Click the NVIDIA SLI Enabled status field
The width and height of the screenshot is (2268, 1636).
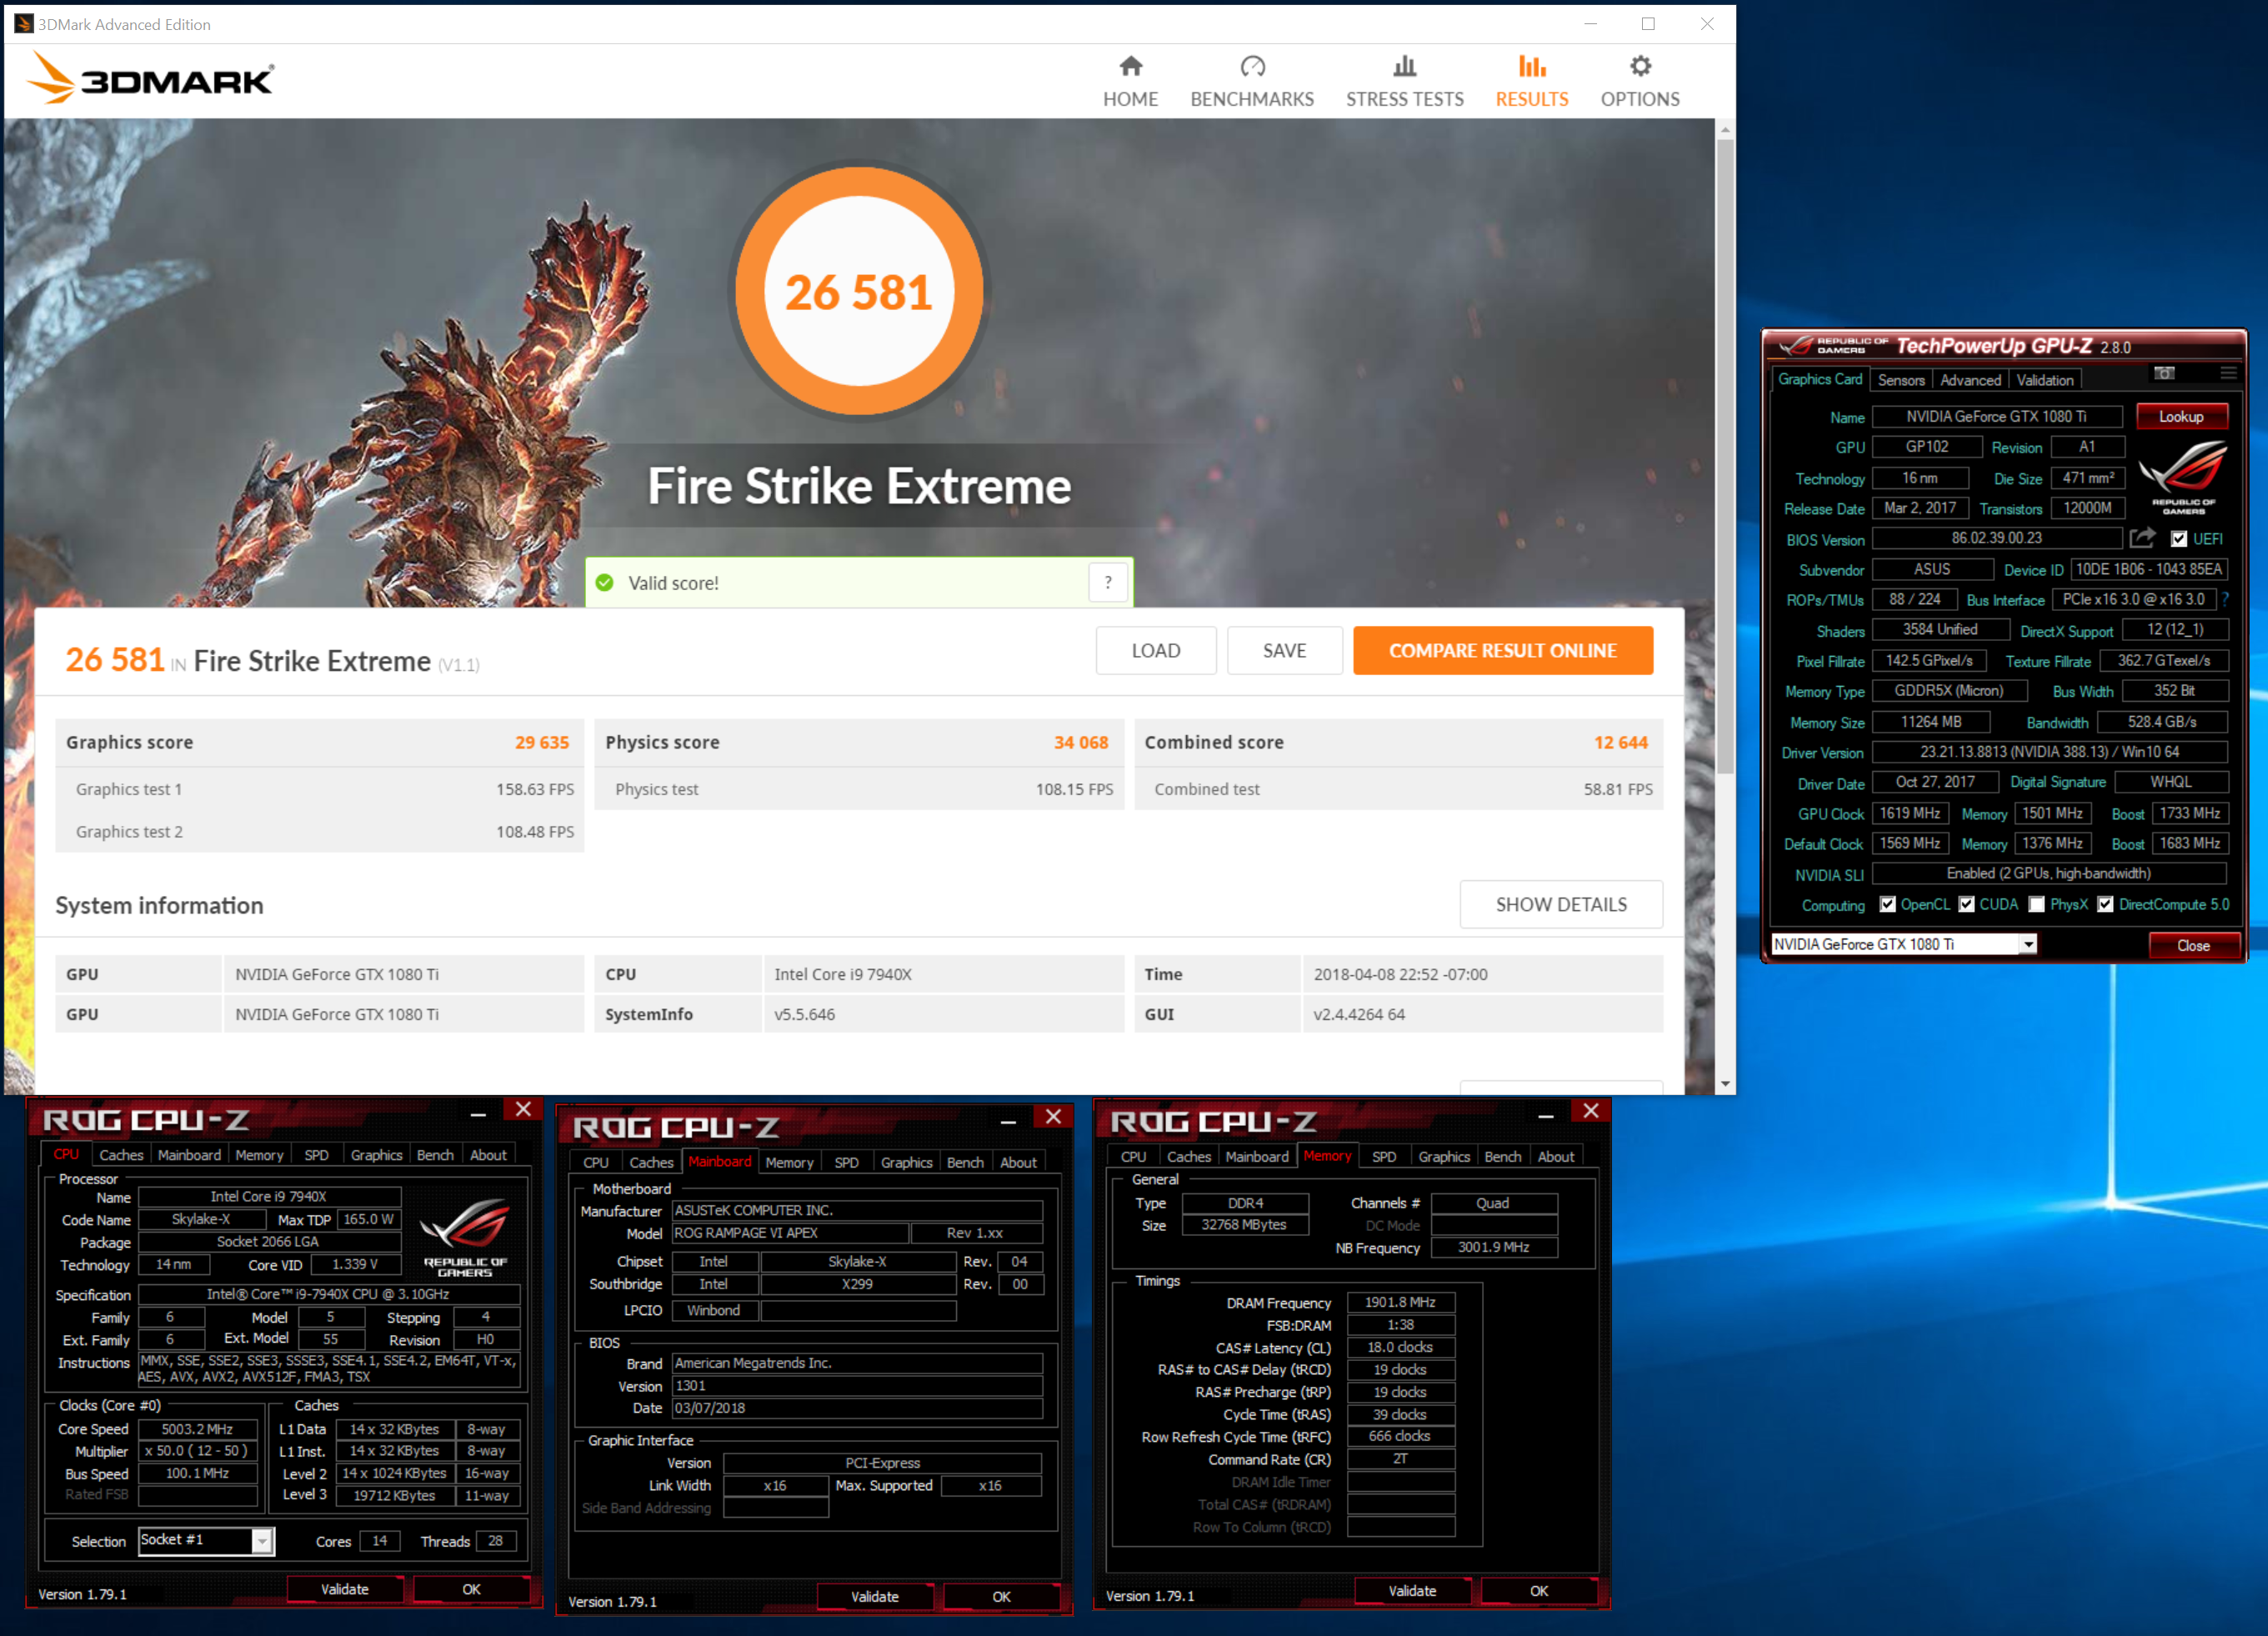(x=2049, y=873)
